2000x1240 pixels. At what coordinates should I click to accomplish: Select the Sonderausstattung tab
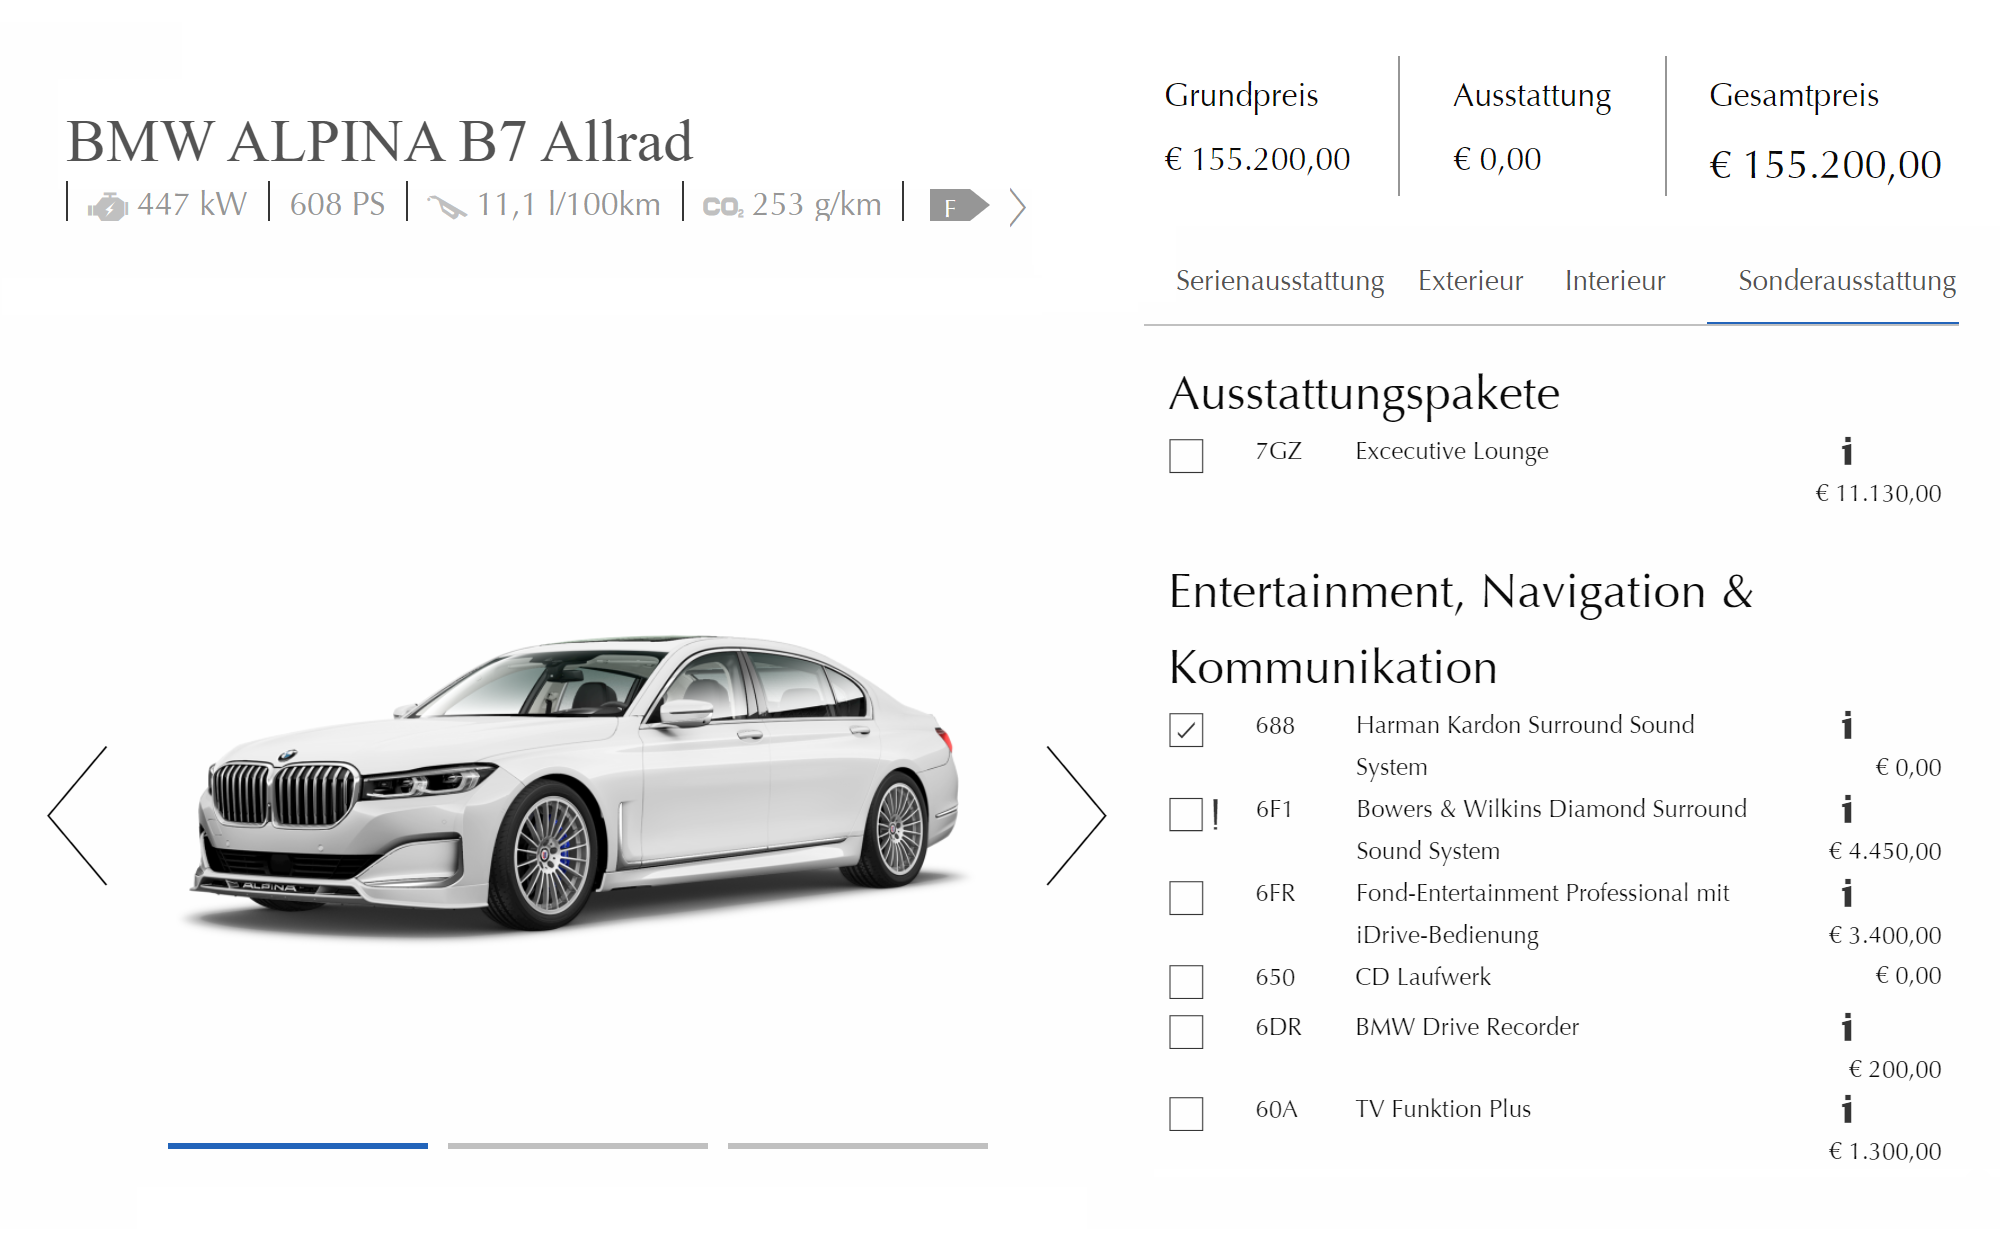(1847, 281)
